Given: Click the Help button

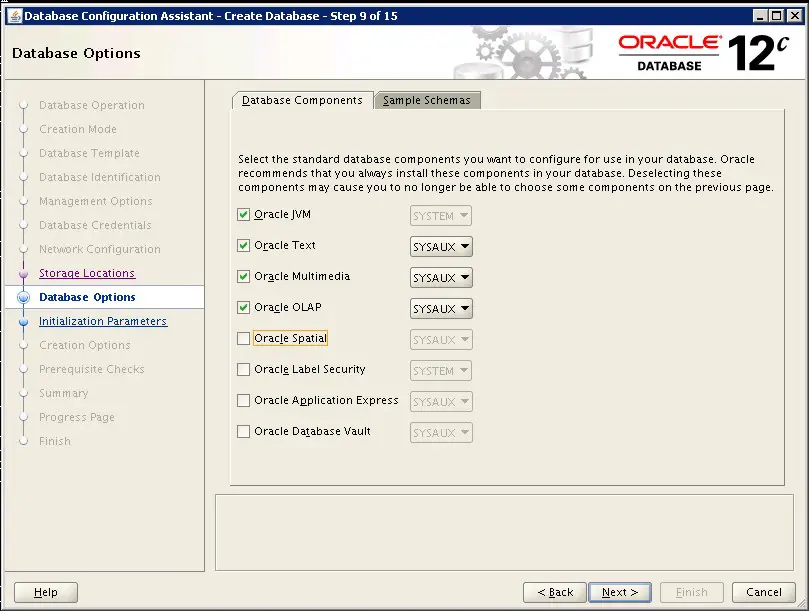Looking at the screenshot, I should click(x=46, y=592).
